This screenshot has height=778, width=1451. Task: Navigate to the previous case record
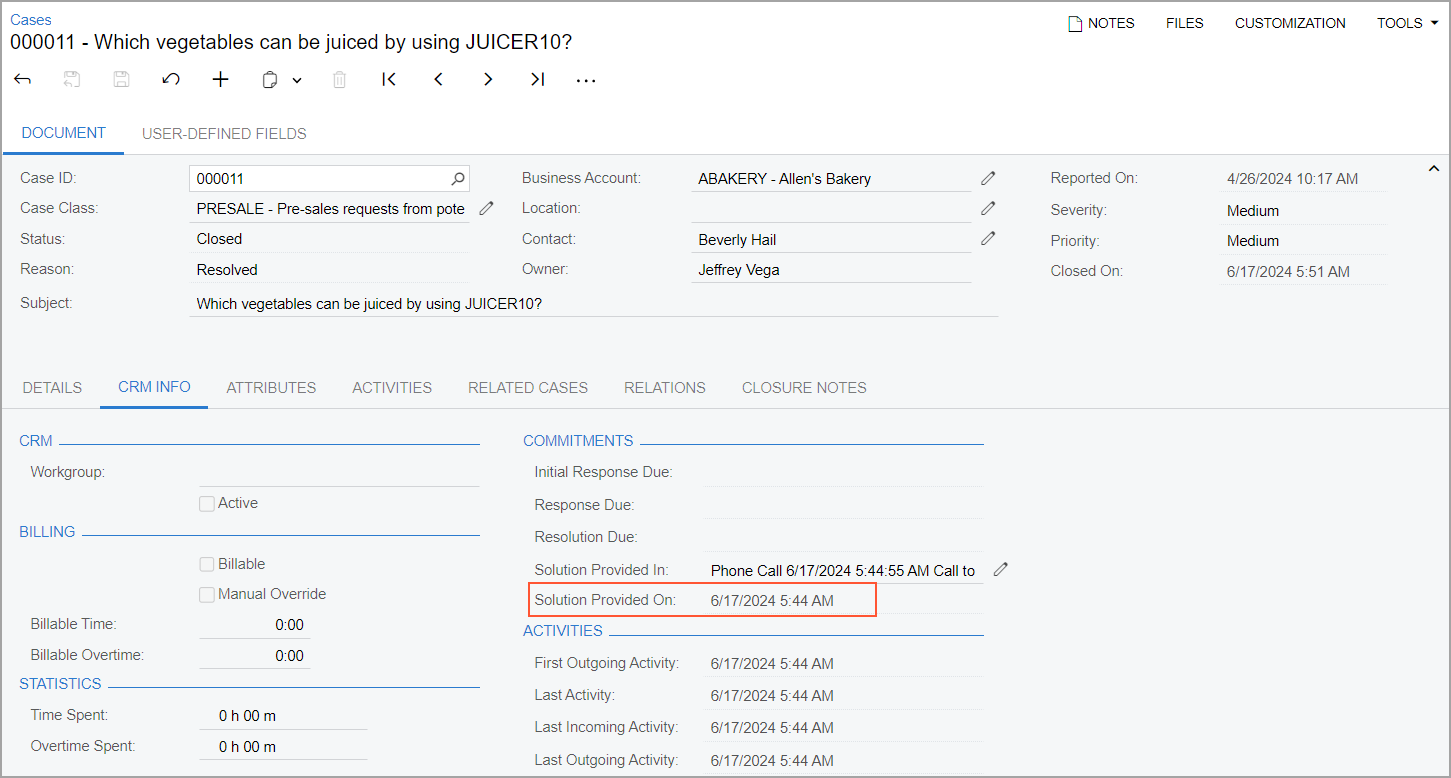point(438,80)
